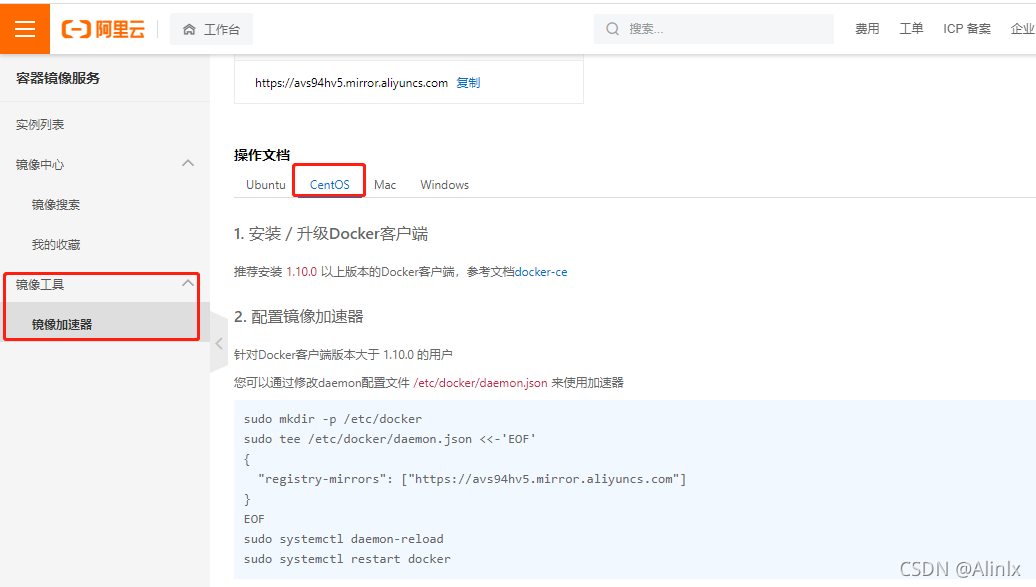This screenshot has width=1036, height=587.
Task: Open the docker-ce documentation link
Action: pos(541,272)
